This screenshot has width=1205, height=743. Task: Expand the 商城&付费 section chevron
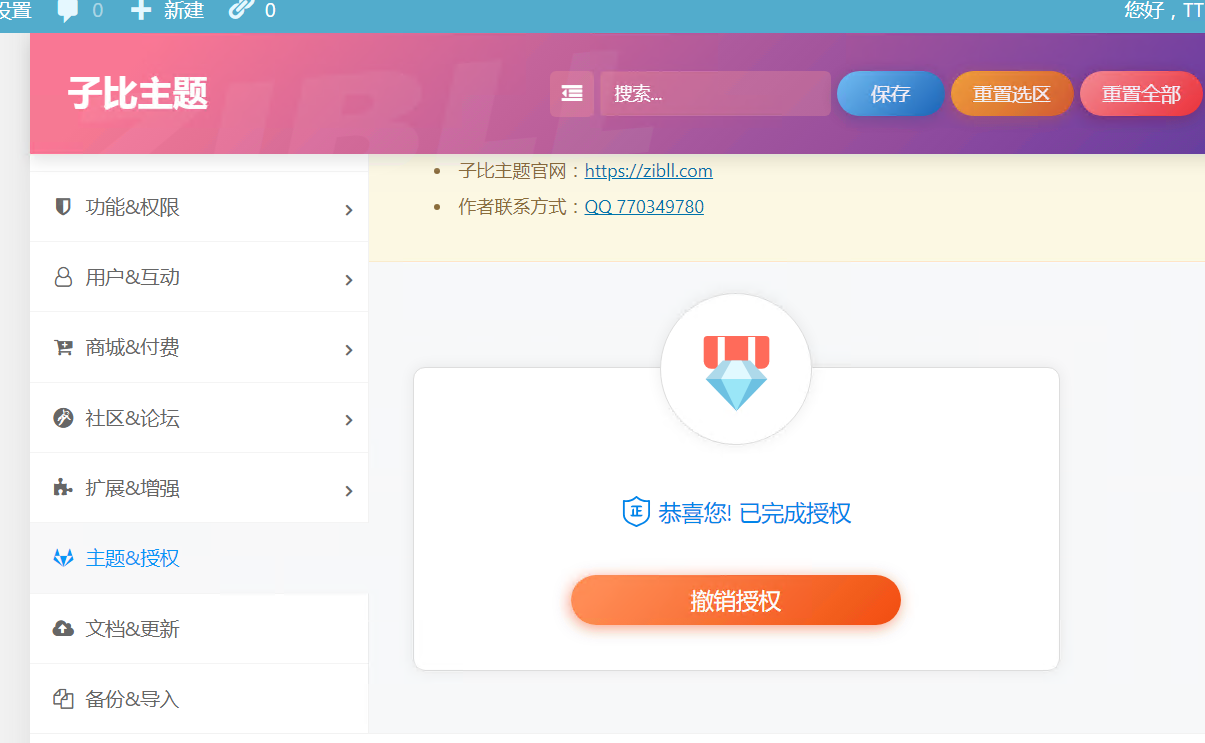click(349, 350)
